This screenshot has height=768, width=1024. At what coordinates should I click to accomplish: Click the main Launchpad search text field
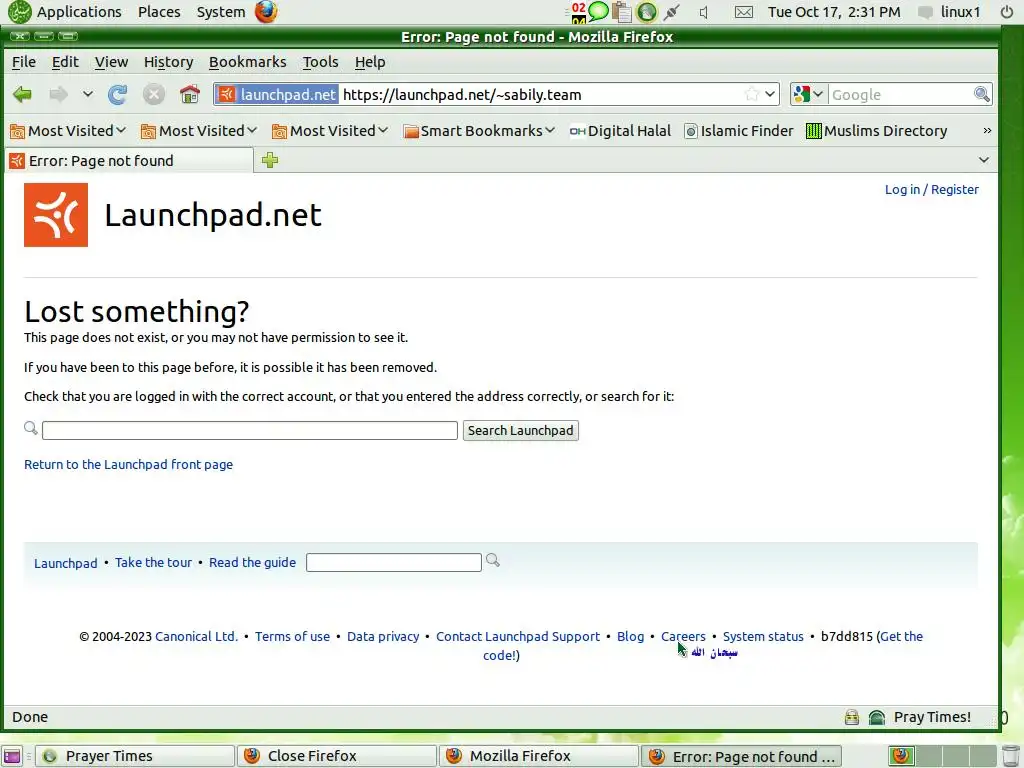249,430
